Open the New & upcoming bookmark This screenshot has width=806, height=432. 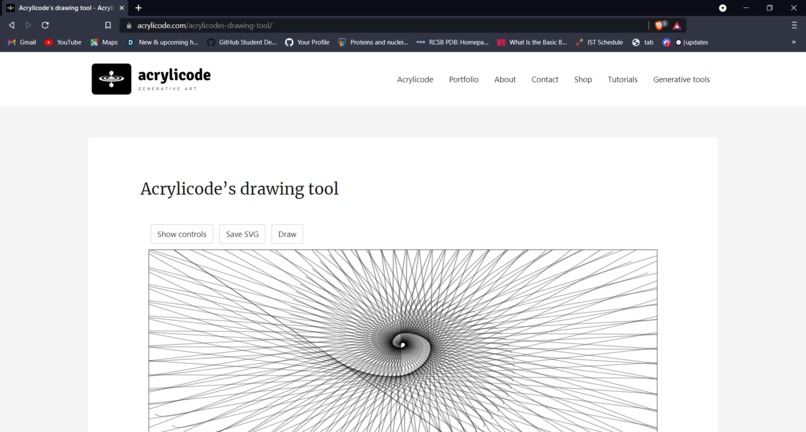[162, 42]
